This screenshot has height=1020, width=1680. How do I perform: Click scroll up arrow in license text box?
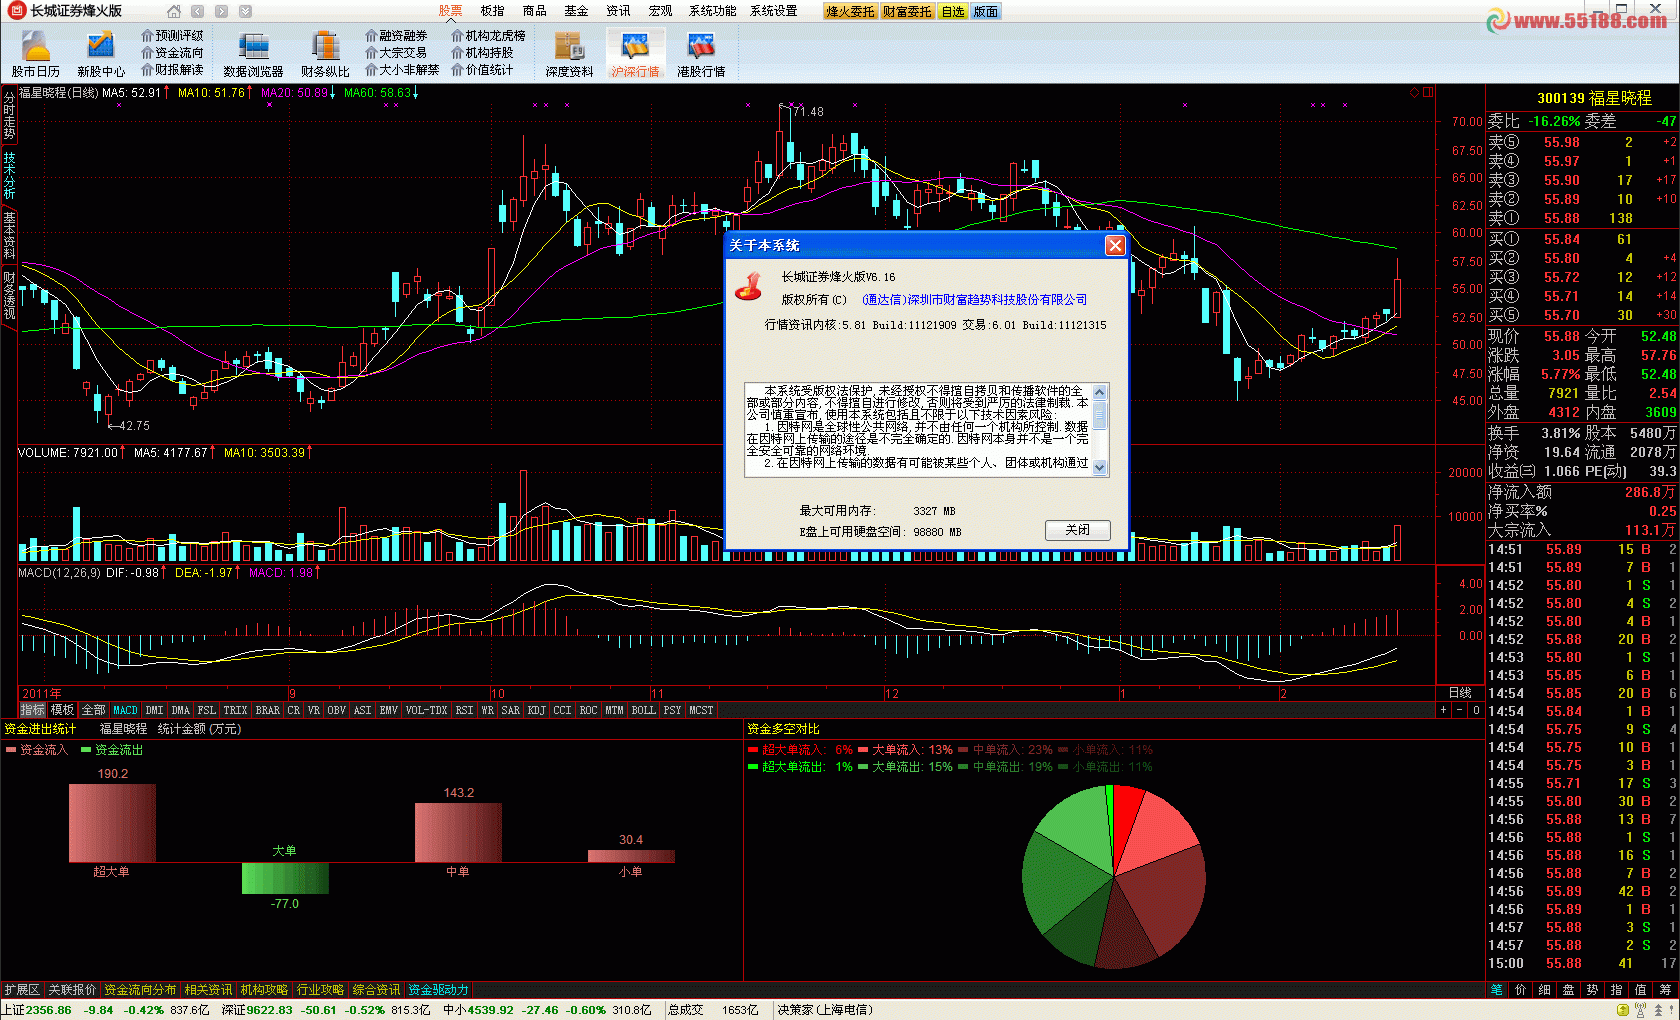click(x=1100, y=392)
